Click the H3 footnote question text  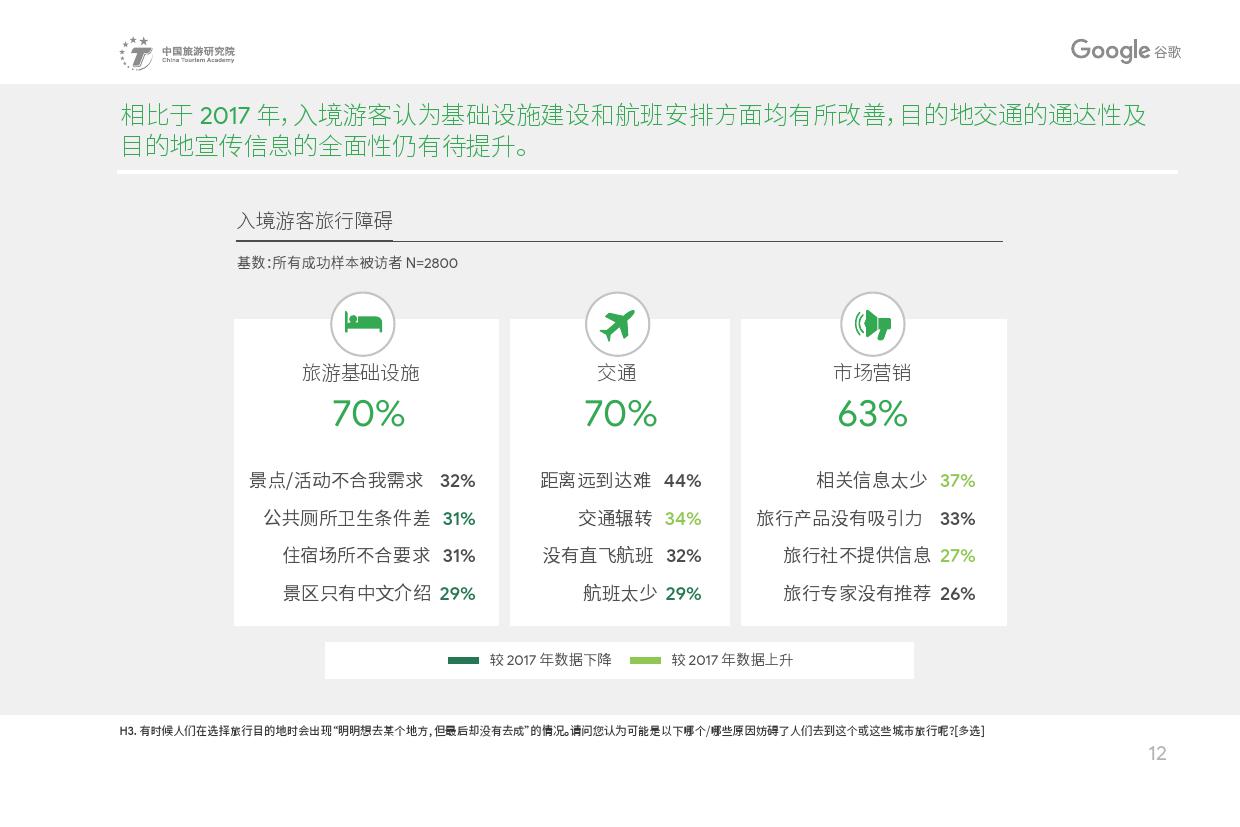(x=551, y=731)
